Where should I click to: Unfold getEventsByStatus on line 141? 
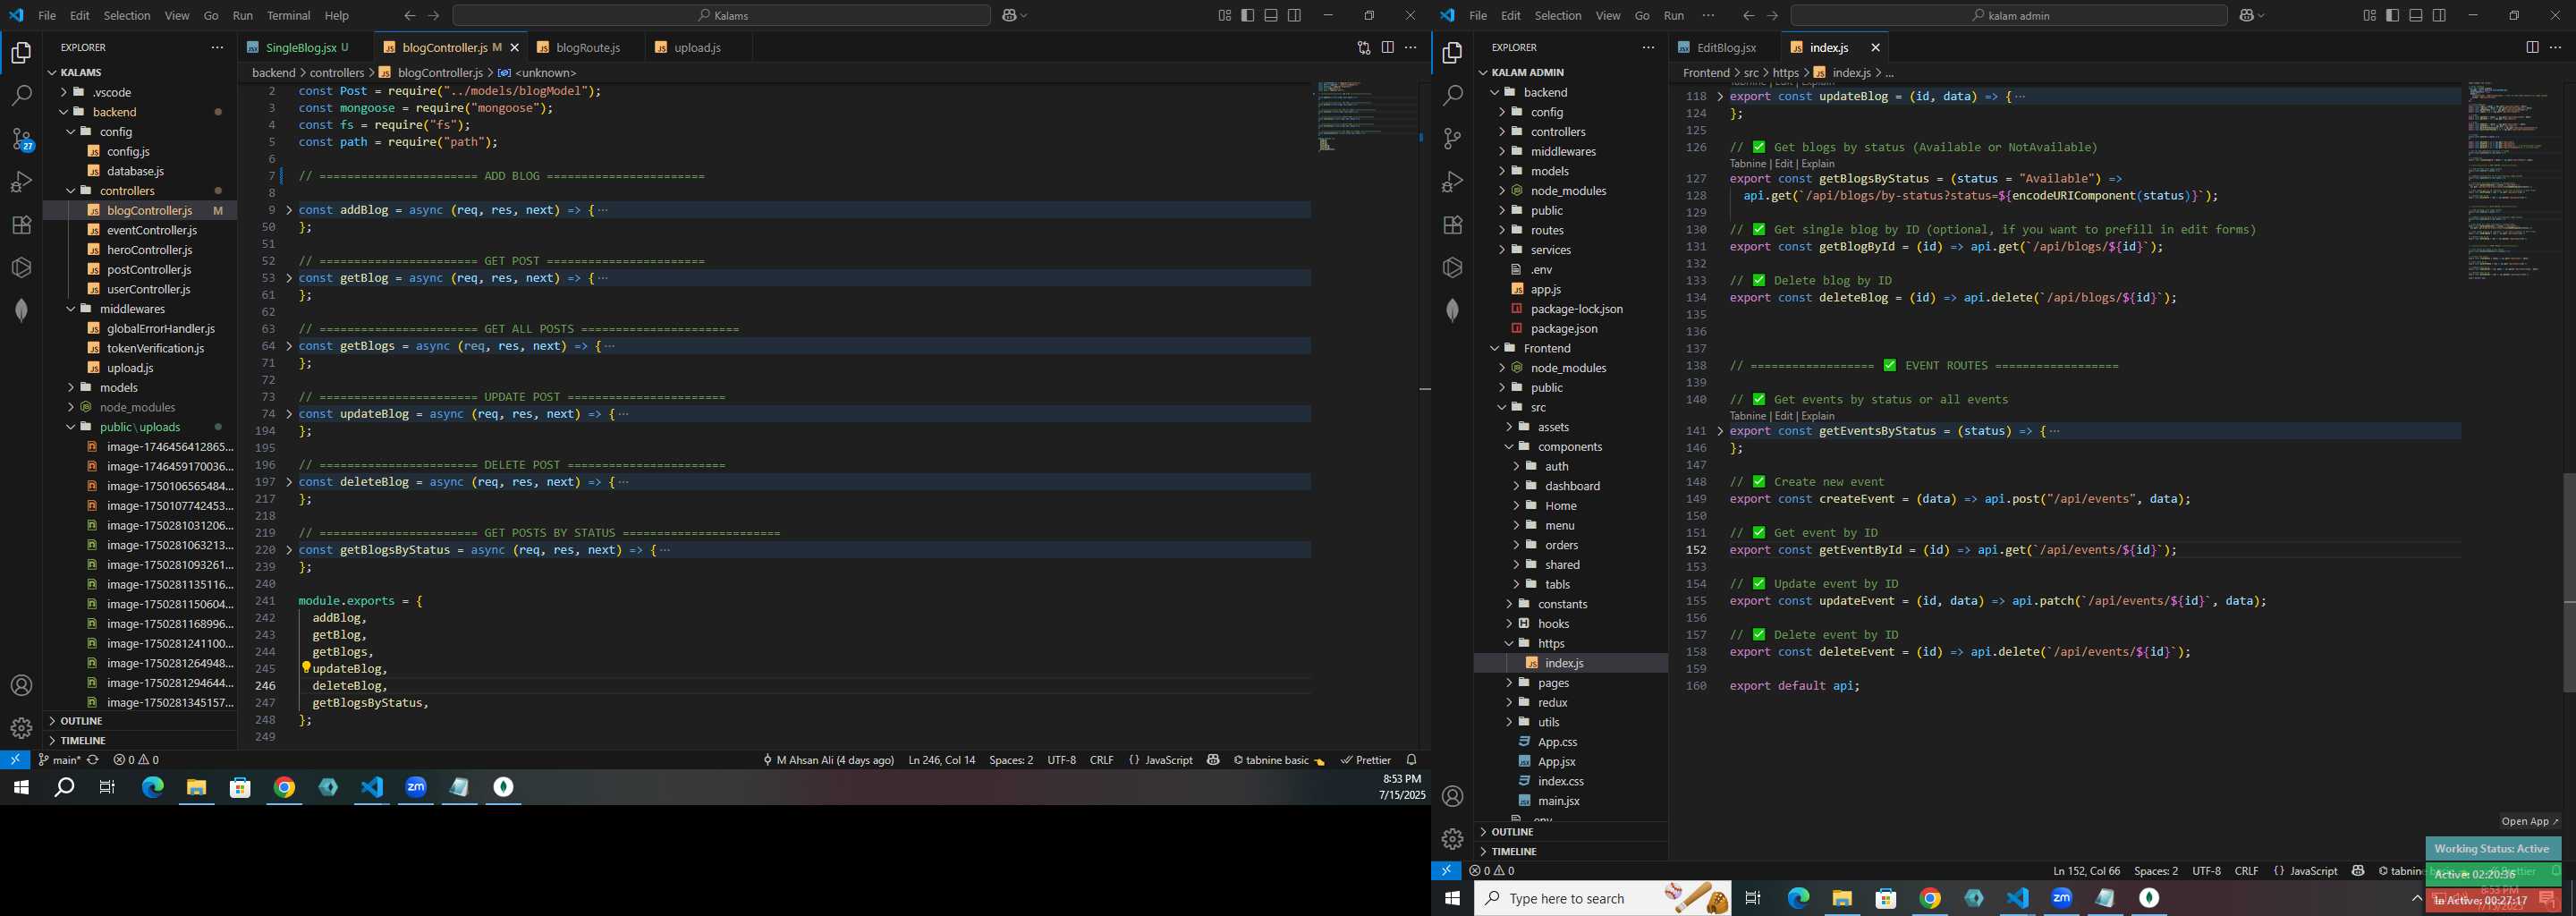point(1720,431)
